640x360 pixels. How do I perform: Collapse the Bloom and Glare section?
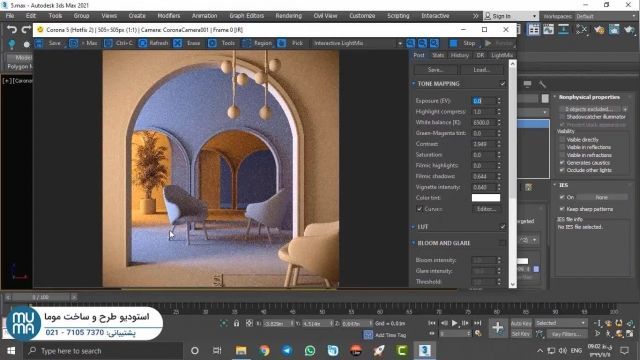pos(413,243)
